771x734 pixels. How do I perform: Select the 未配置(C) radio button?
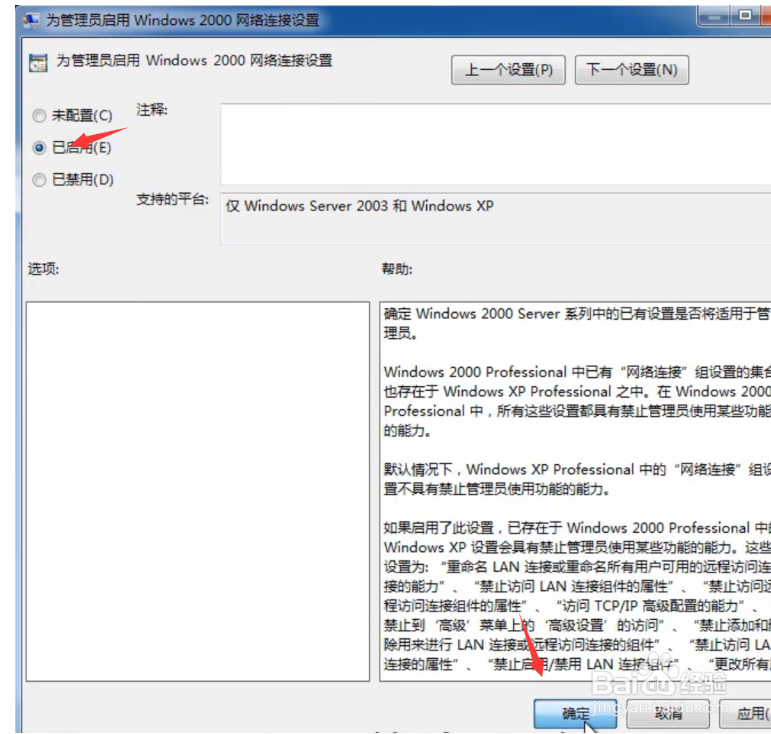tap(39, 116)
